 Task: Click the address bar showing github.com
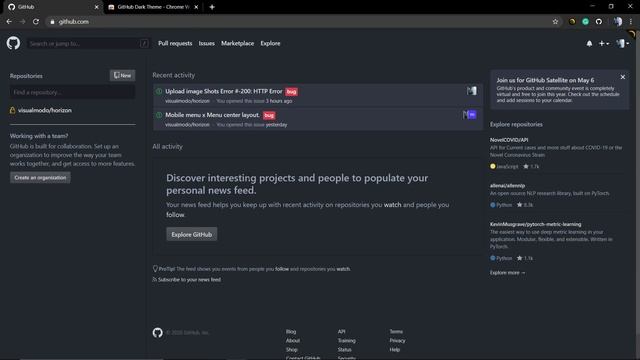click(x=302, y=22)
